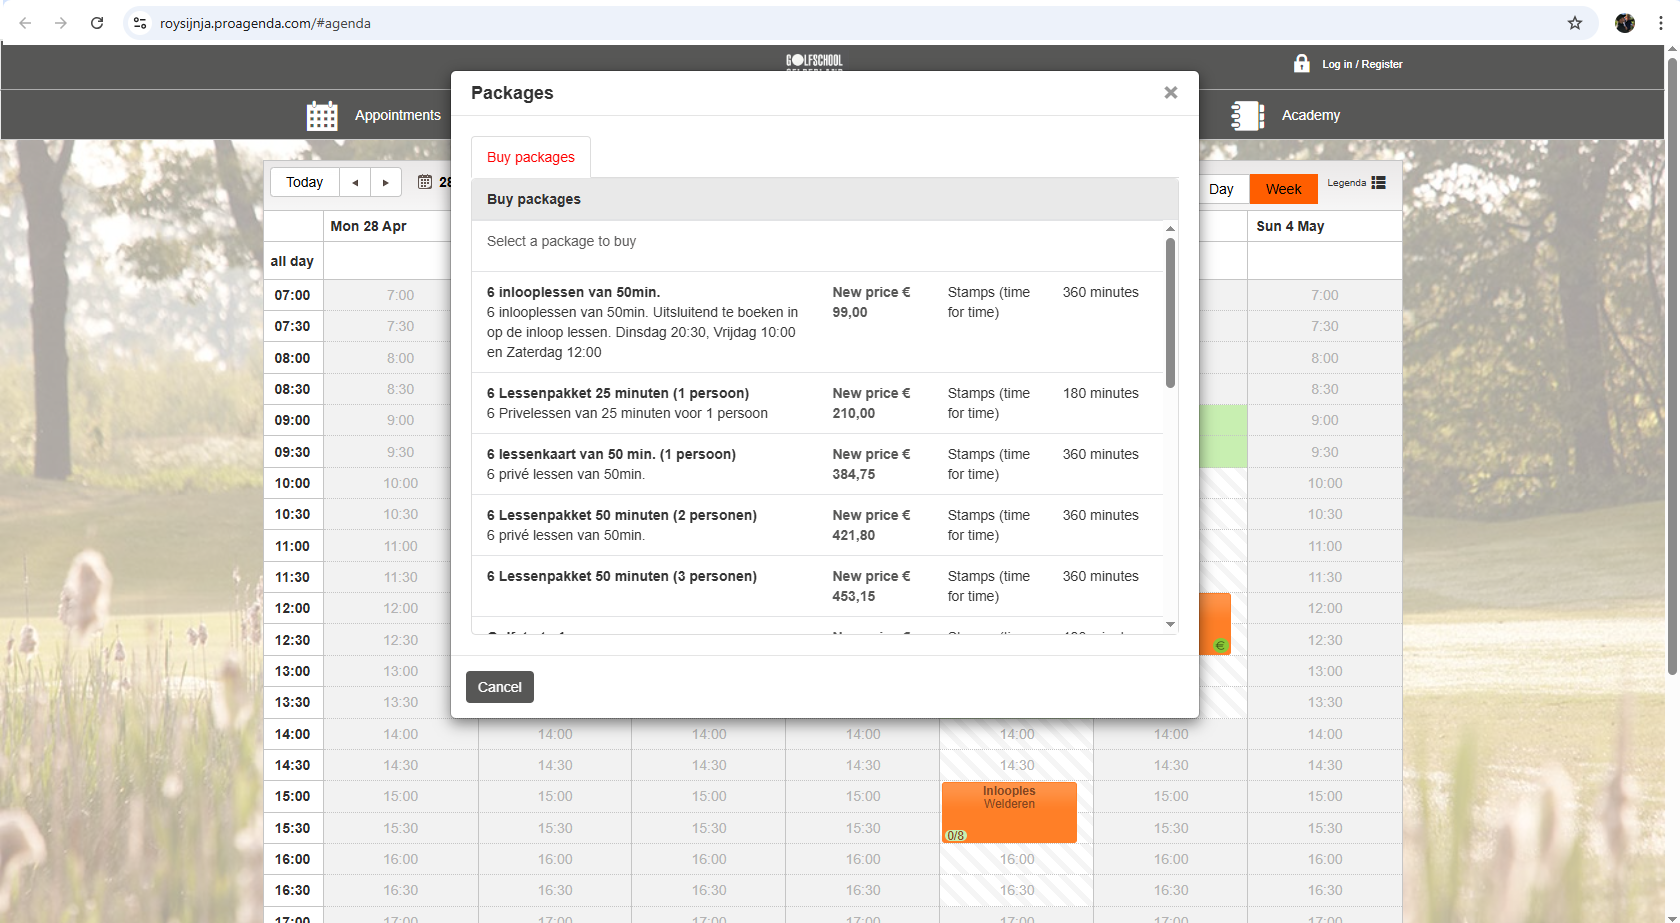Jump to Today in calendar
The image size is (1680, 923).
click(x=304, y=182)
